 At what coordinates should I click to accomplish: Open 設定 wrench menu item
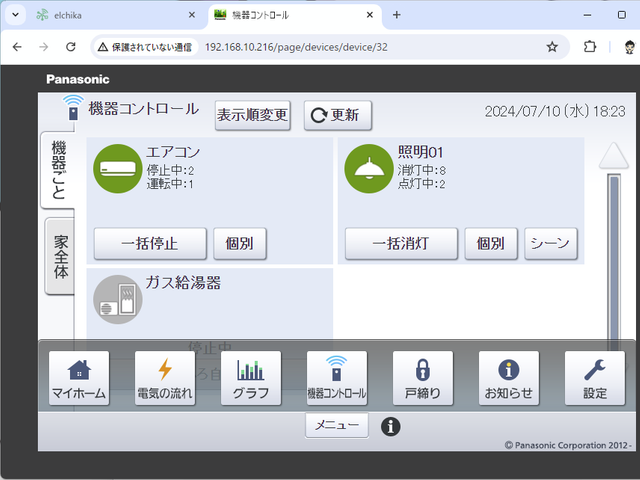coord(595,378)
